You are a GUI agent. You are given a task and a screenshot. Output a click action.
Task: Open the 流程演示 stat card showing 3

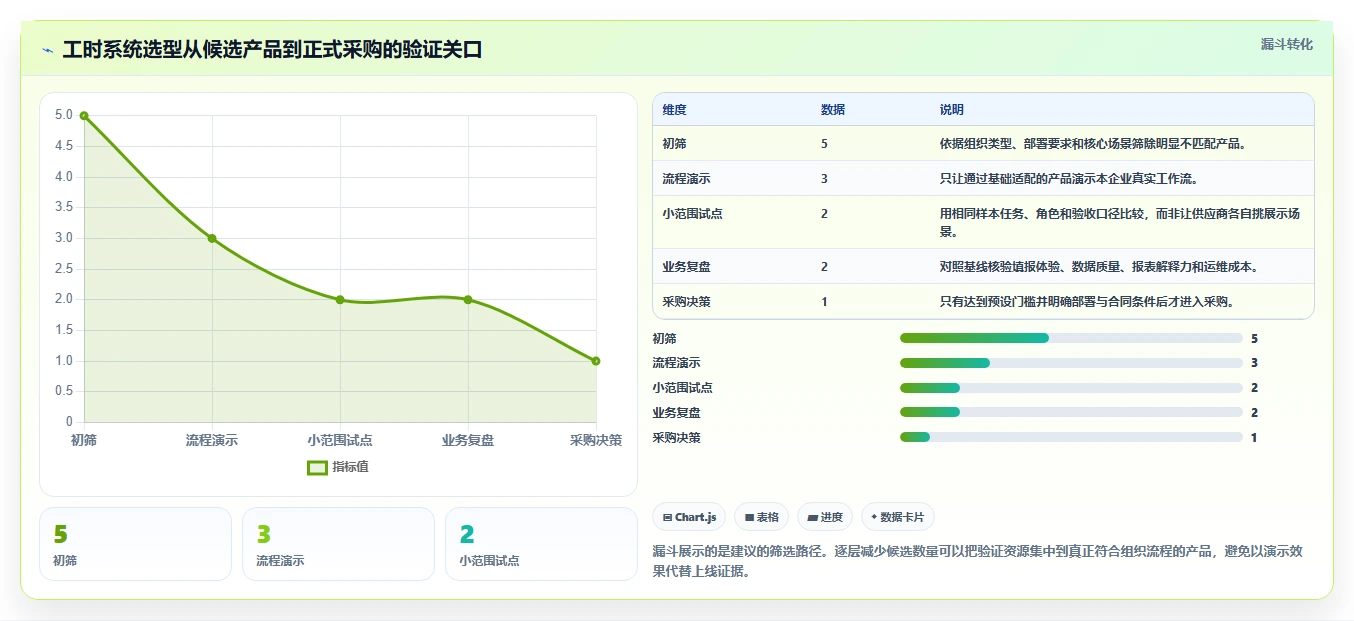338,544
